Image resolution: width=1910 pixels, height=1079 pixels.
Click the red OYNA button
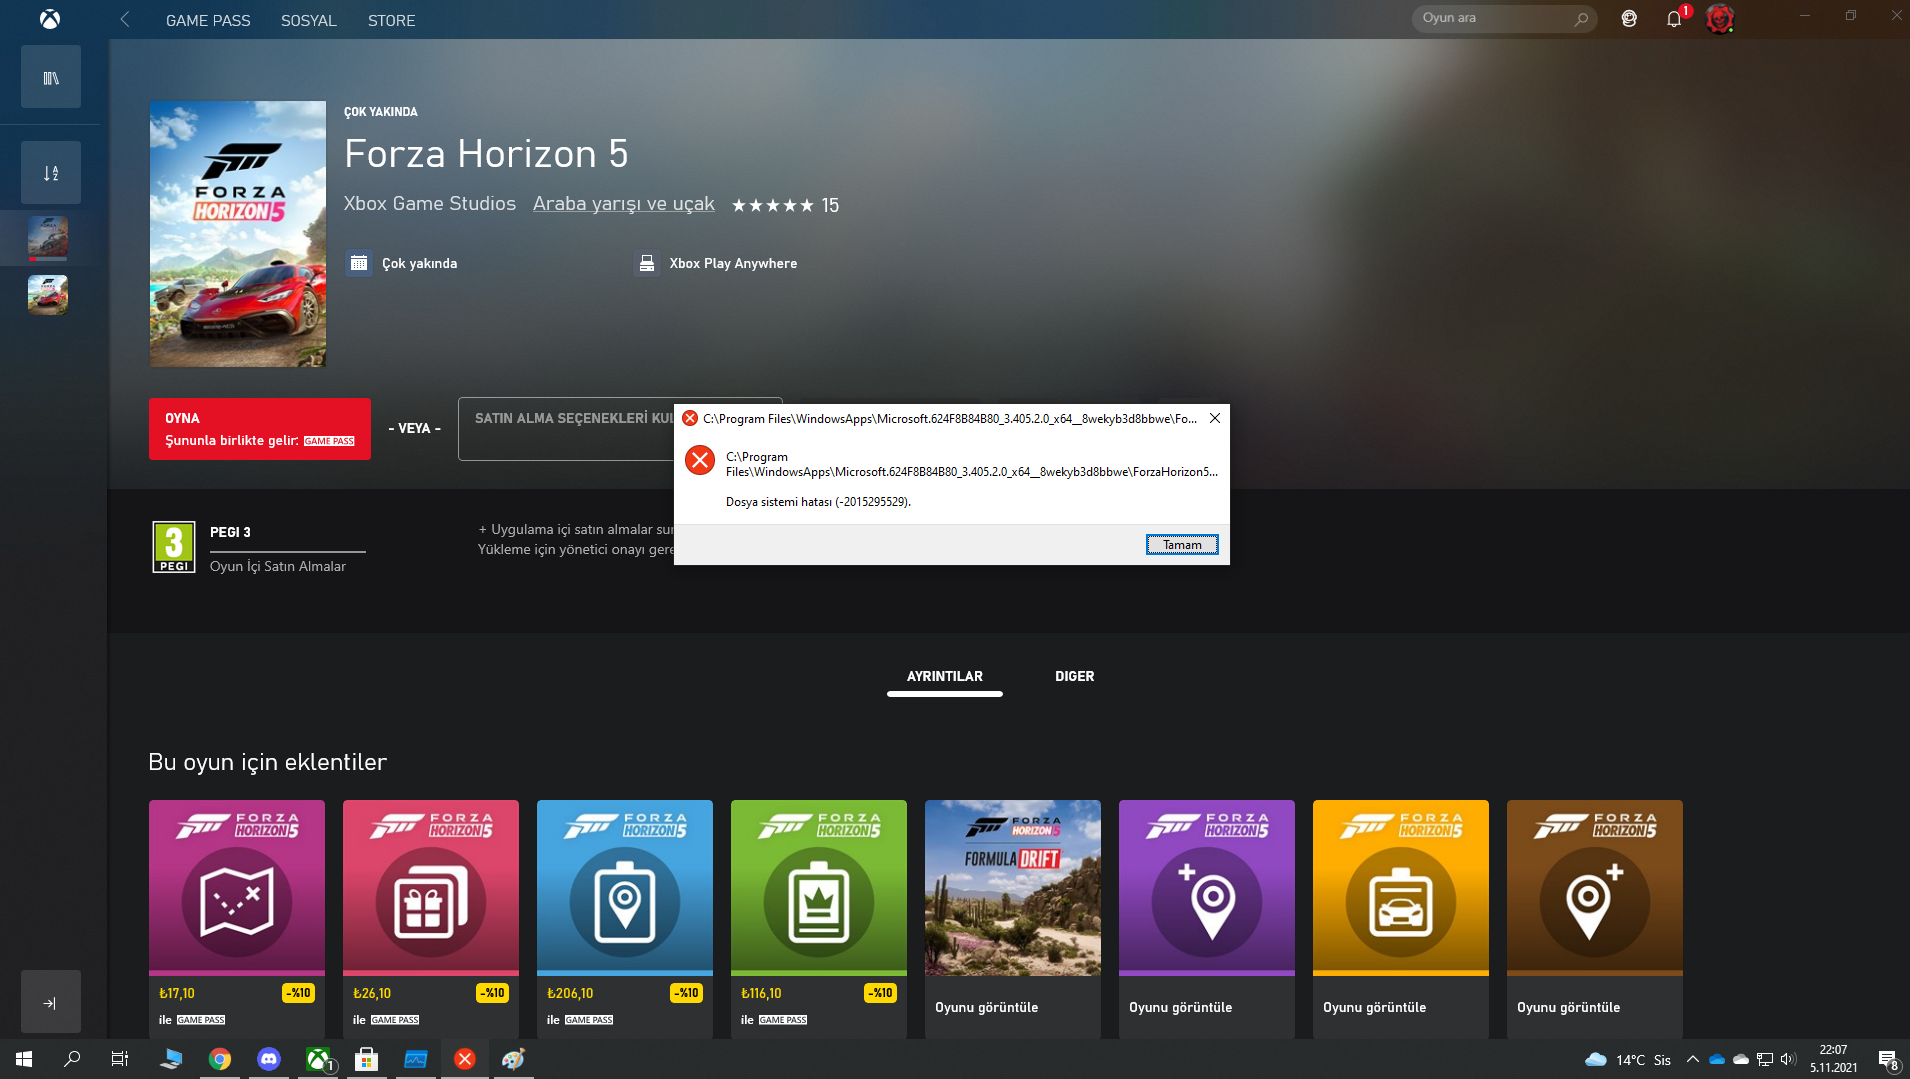pos(260,429)
